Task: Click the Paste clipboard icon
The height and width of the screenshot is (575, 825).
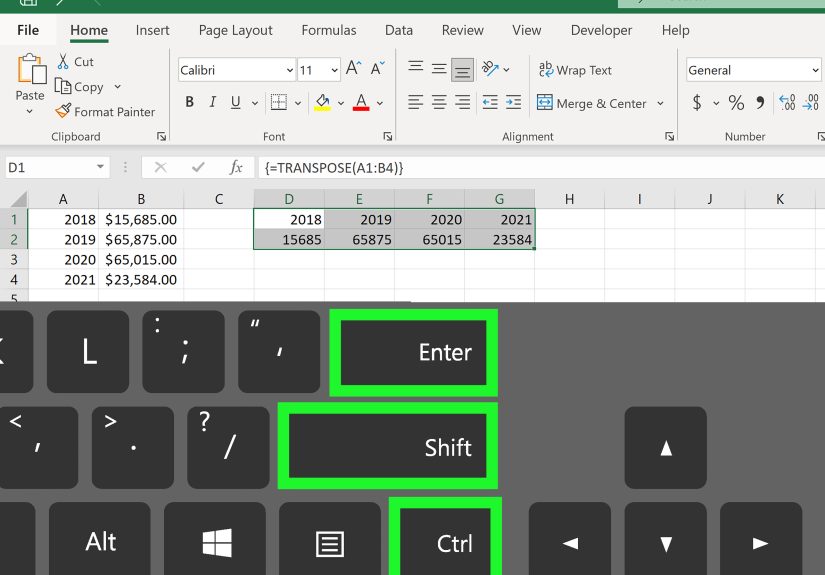Action: (32, 69)
